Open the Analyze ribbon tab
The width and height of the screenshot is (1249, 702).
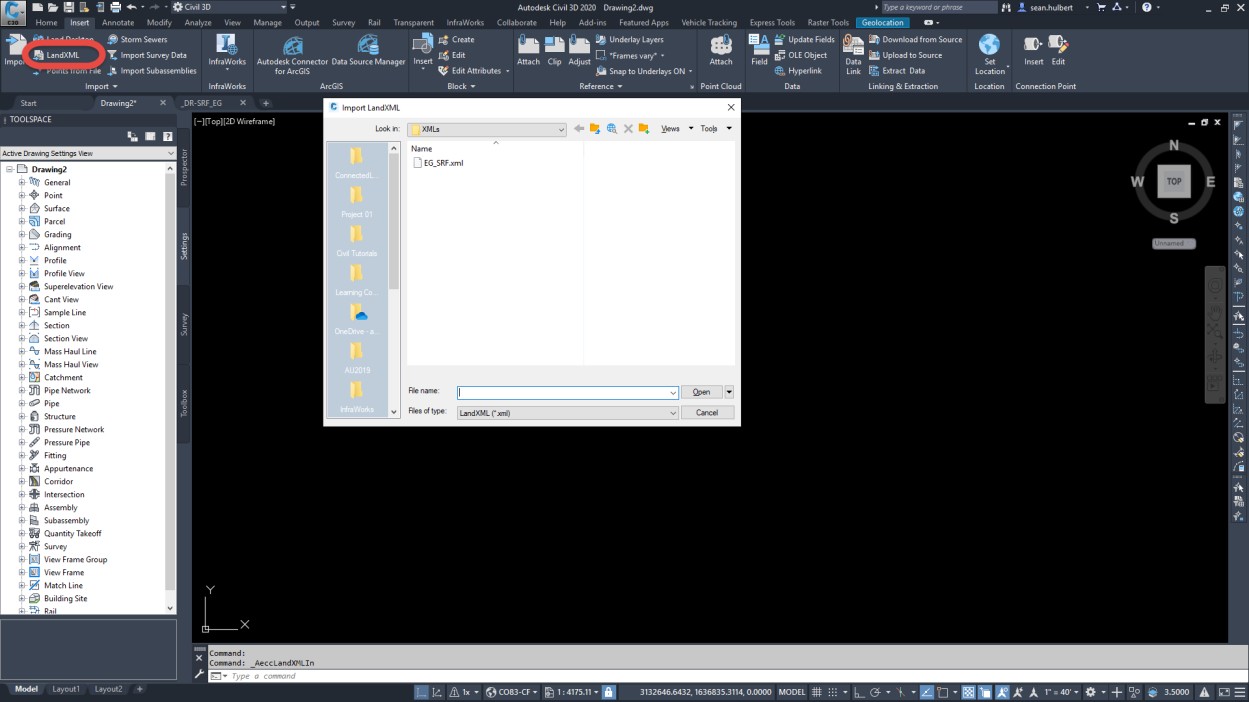point(198,22)
